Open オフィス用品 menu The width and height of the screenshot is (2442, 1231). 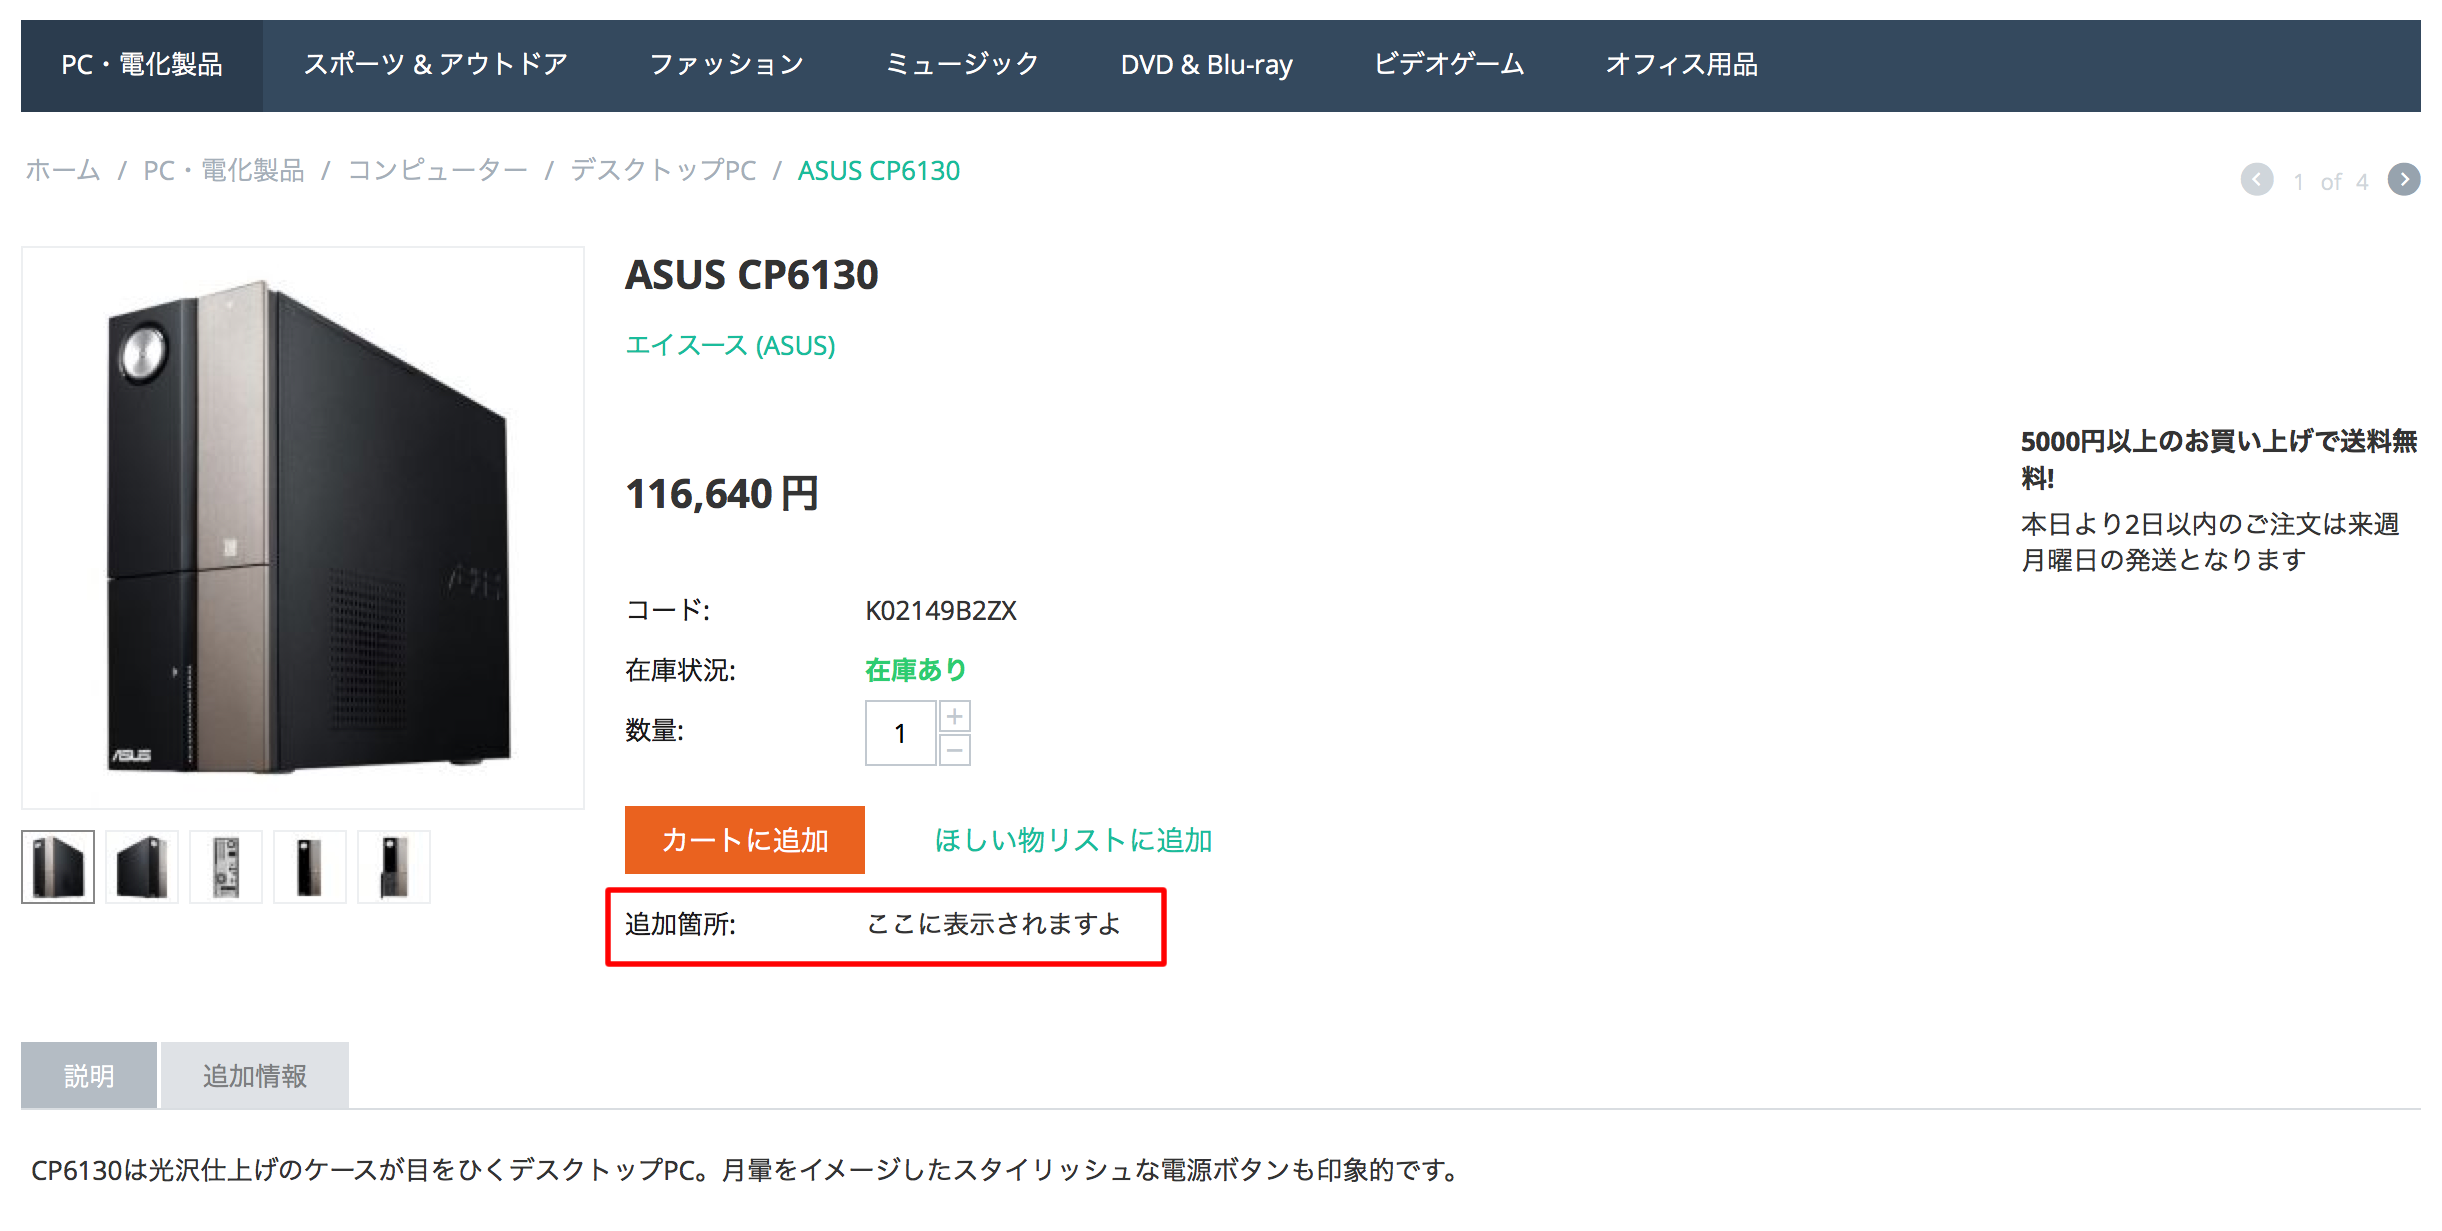coord(1681,65)
